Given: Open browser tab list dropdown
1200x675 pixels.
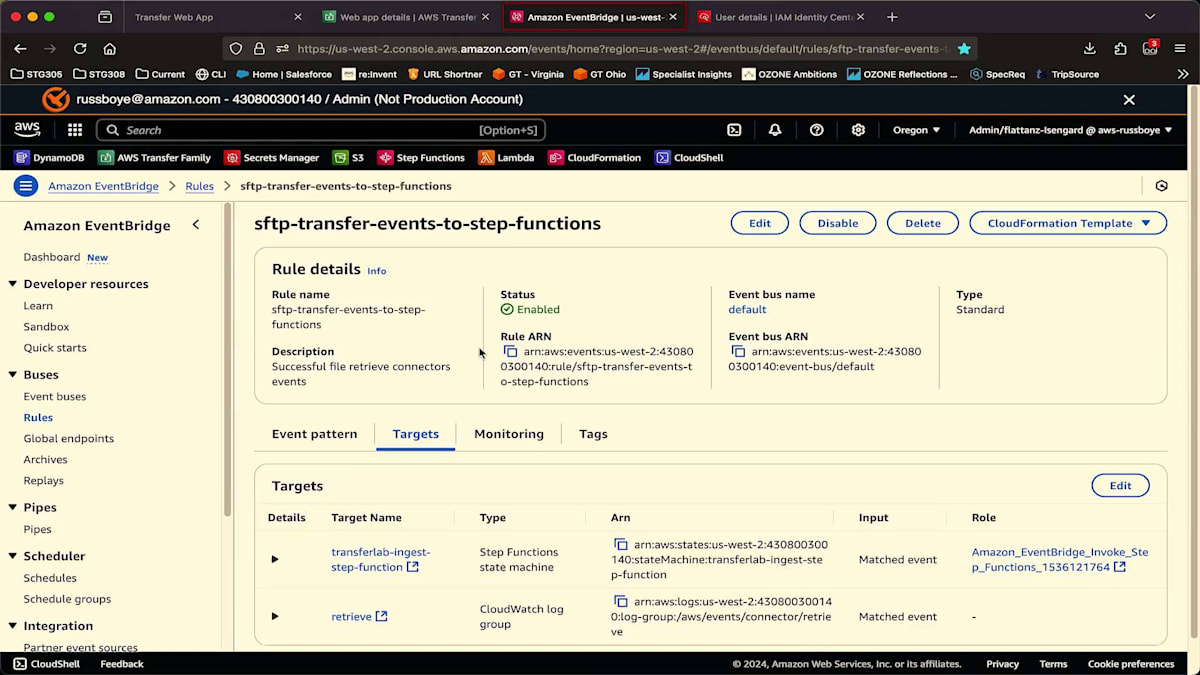Looking at the screenshot, I should point(1150,17).
